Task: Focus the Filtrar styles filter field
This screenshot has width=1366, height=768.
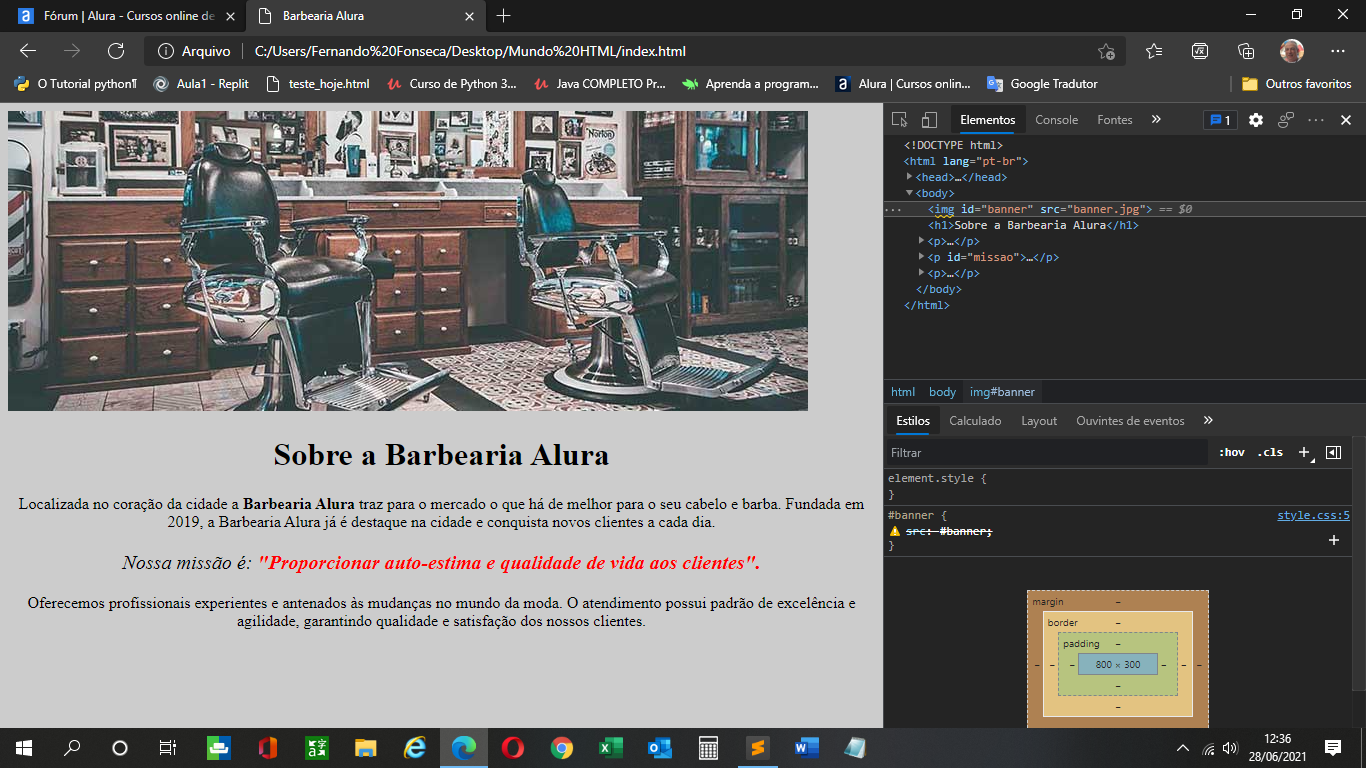Action: pos(1047,453)
